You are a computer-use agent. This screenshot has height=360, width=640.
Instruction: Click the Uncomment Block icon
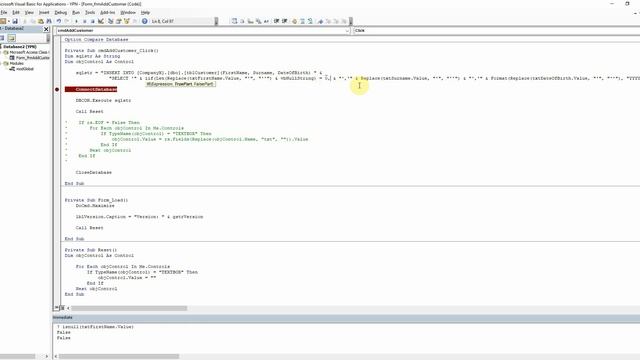click(x=311, y=21)
